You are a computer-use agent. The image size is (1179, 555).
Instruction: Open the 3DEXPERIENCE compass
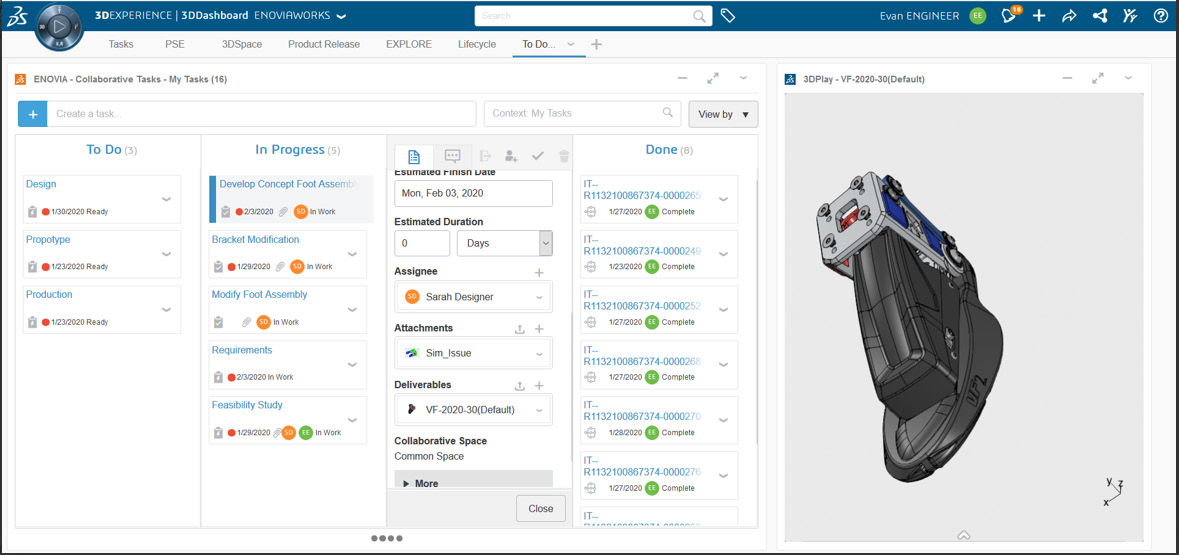[59, 26]
